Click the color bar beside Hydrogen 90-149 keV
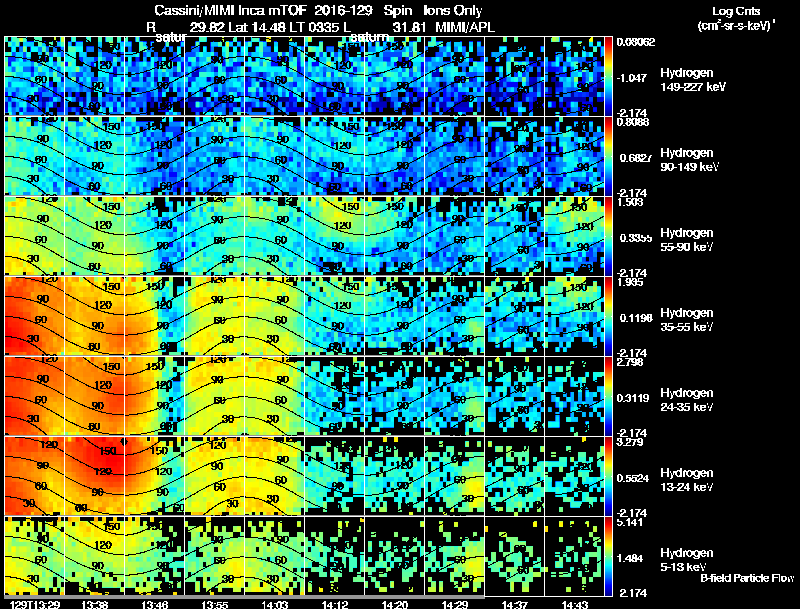 point(608,156)
